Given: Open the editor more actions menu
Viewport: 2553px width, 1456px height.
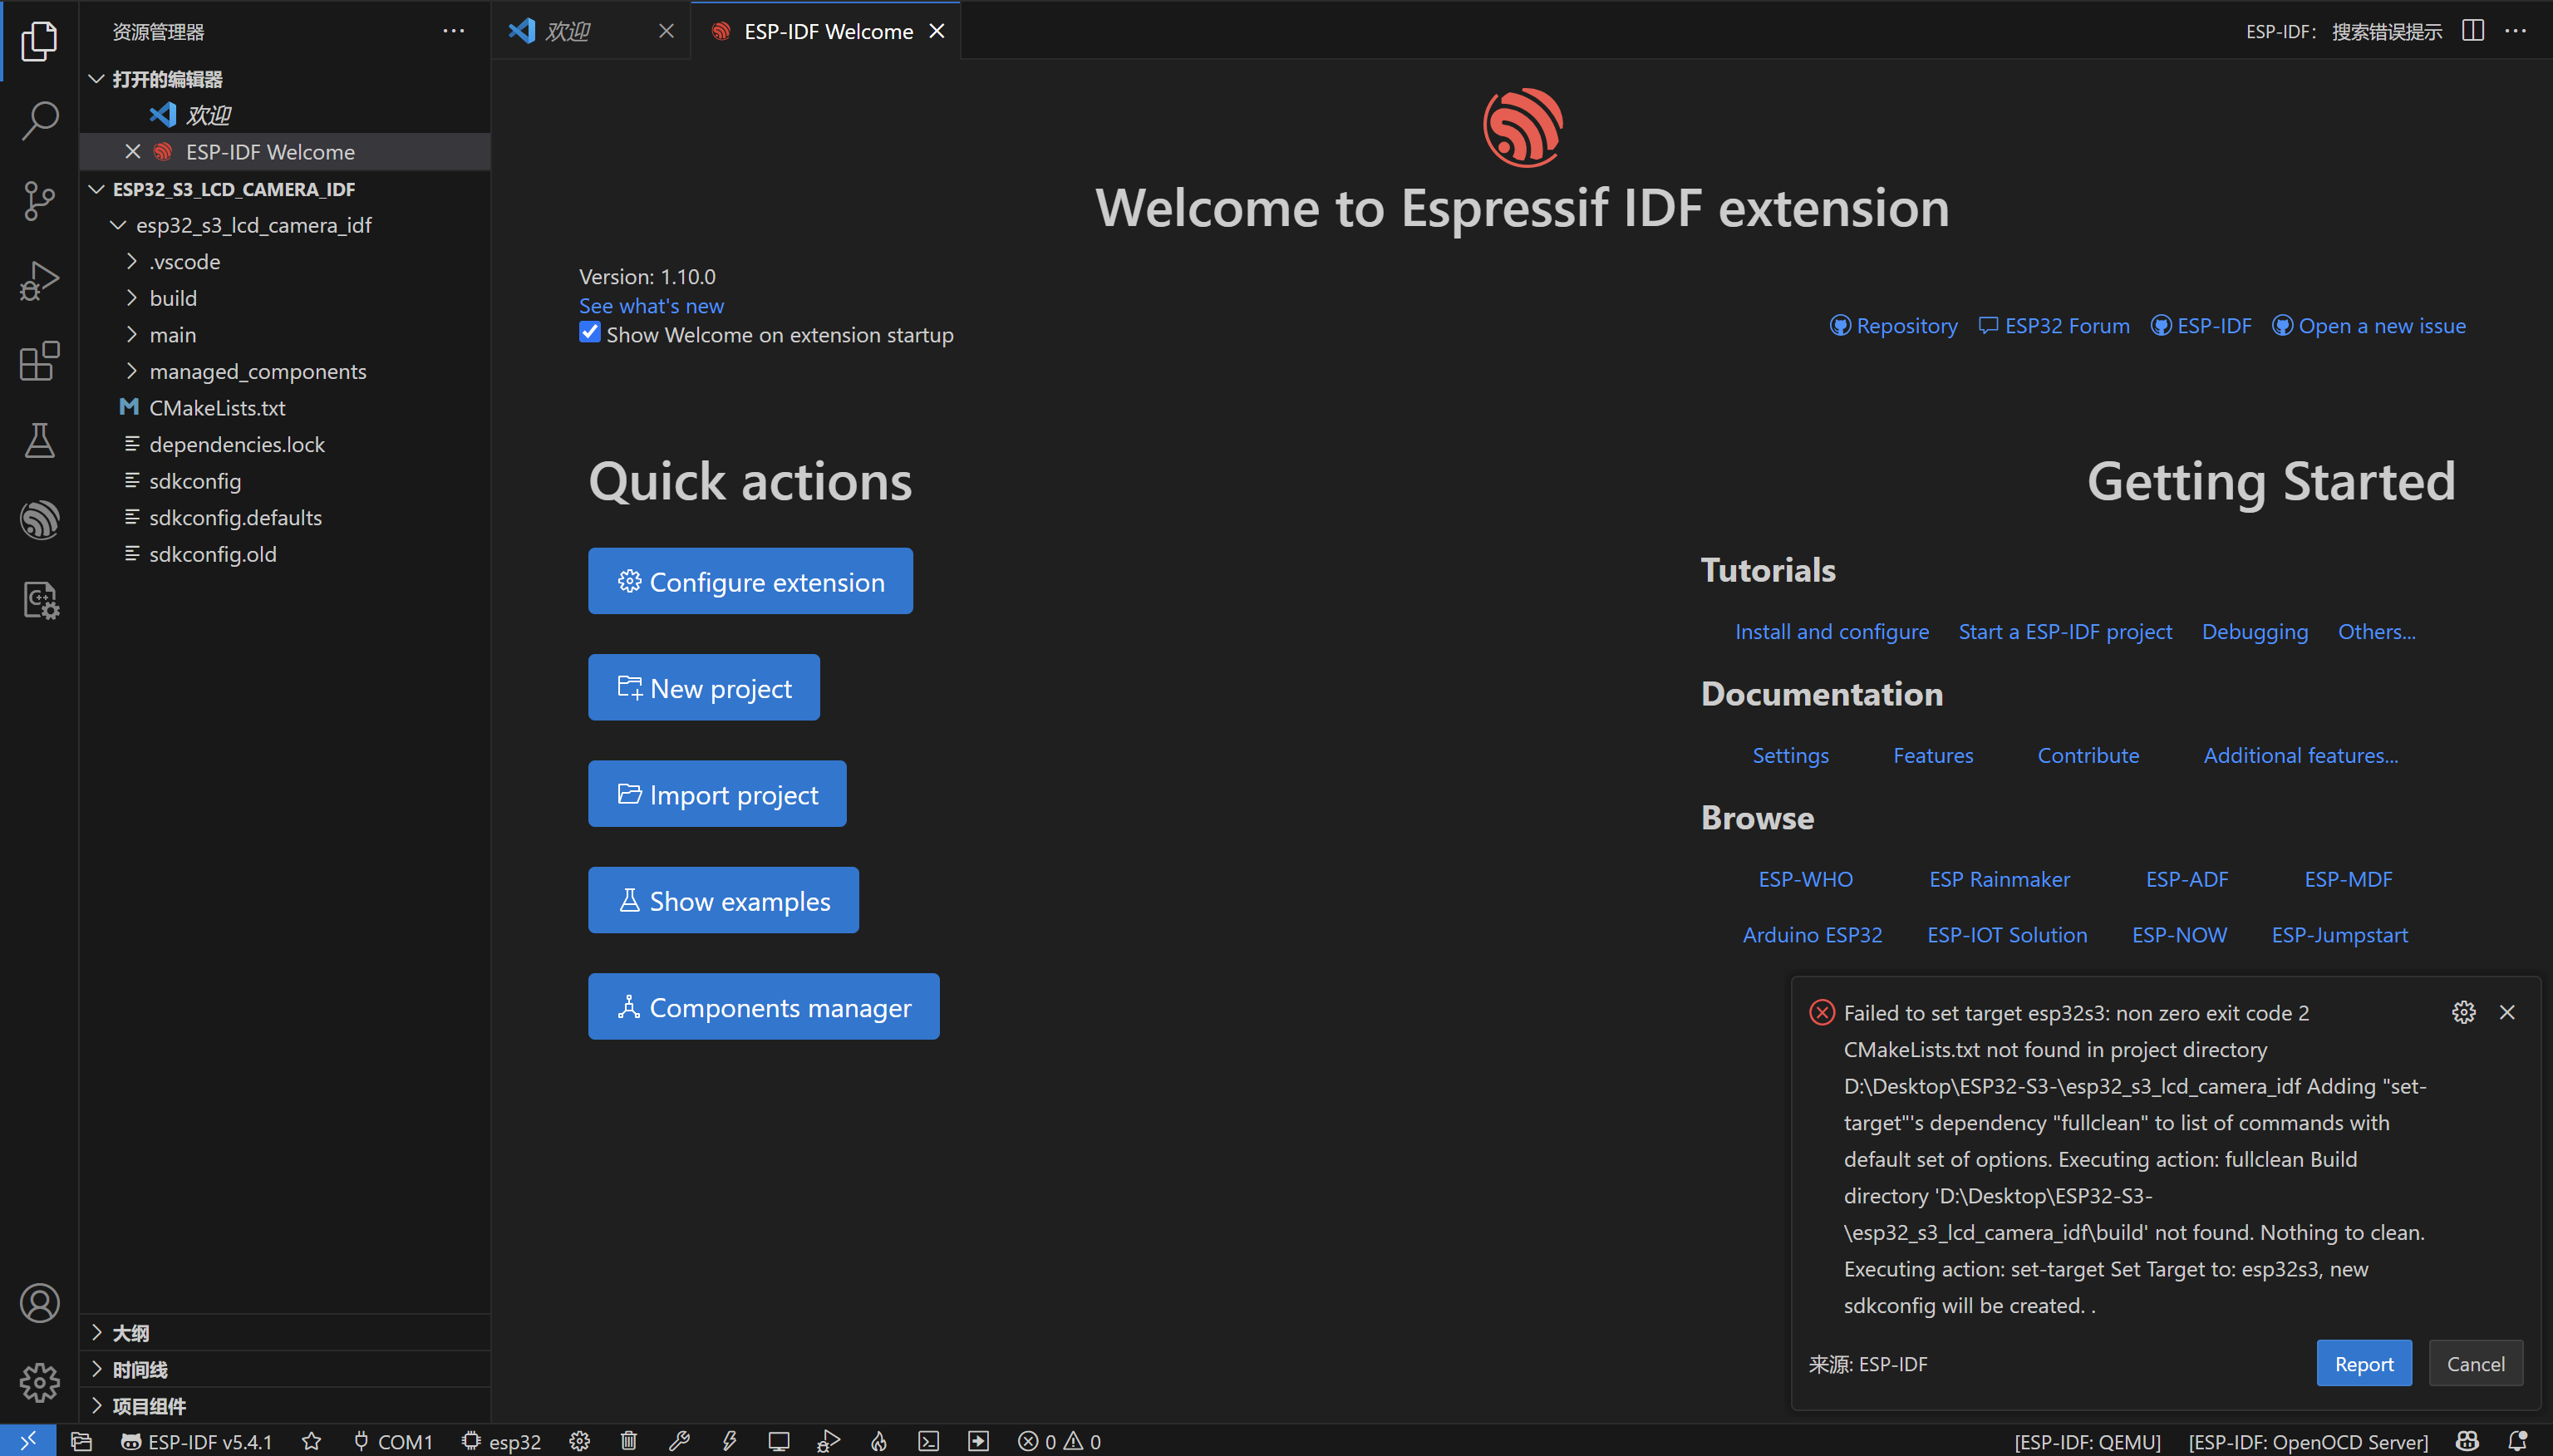Looking at the screenshot, I should point(2516,31).
